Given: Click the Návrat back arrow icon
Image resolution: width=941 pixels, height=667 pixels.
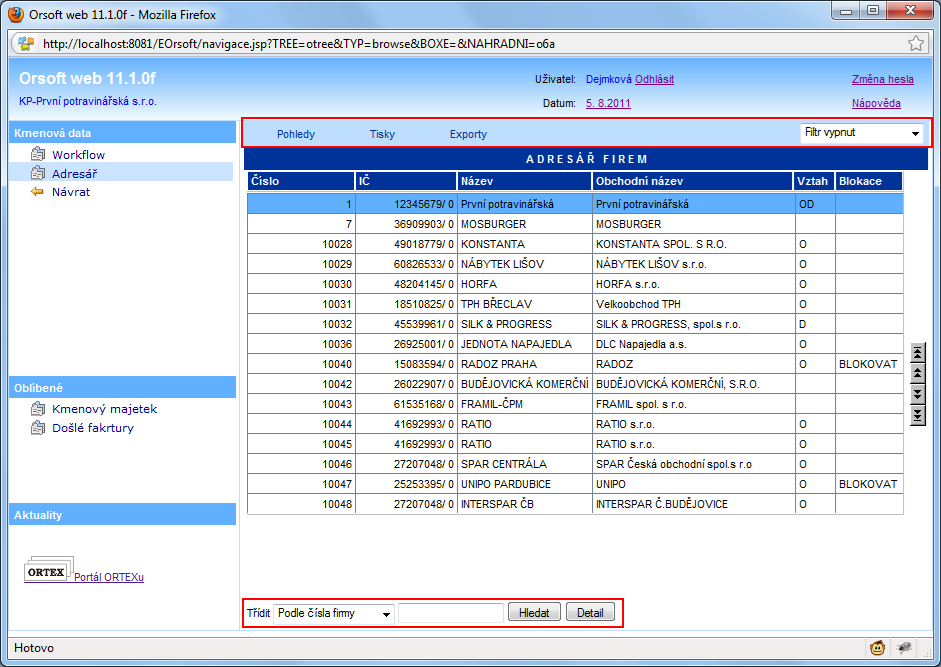Looking at the screenshot, I should [x=39, y=192].
